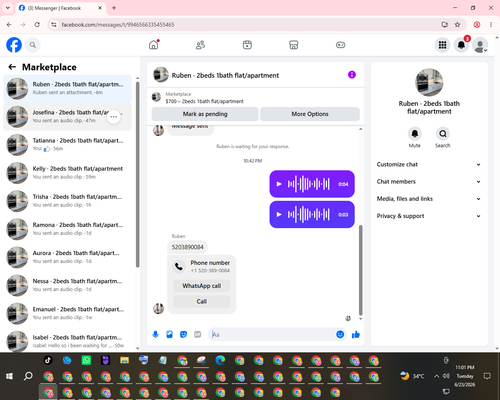Open Aurora conversation
The width and height of the screenshot is (500, 400).
pos(67,257)
